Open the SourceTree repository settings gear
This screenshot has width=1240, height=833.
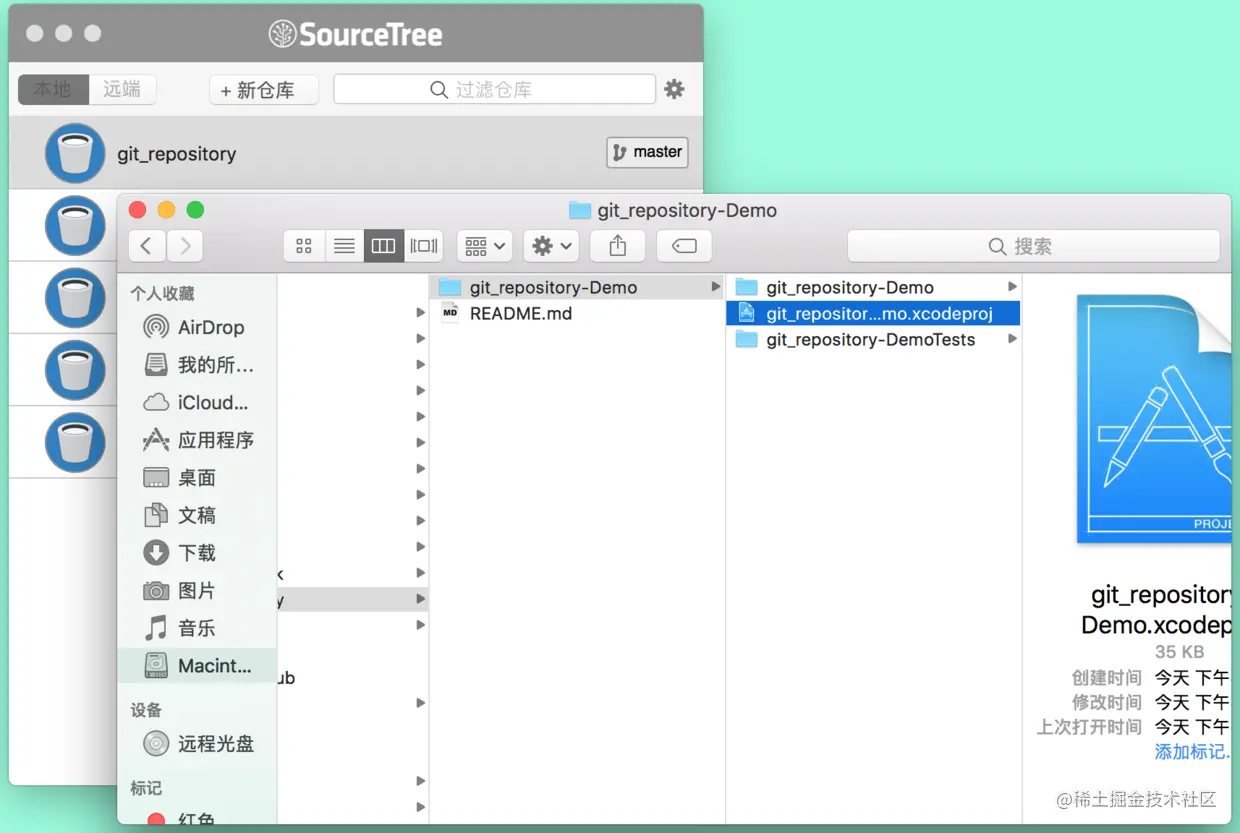click(674, 89)
